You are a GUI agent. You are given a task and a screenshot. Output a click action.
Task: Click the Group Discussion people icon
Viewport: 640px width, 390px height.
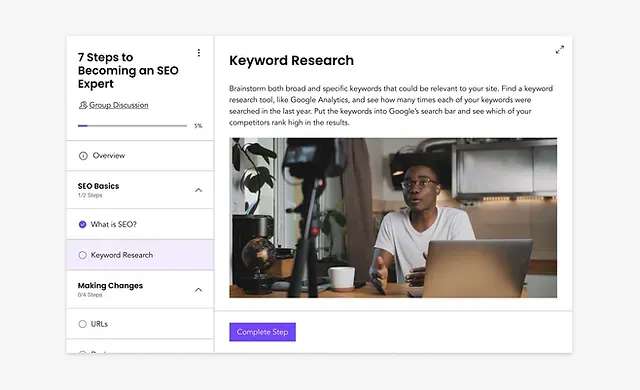click(83, 105)
